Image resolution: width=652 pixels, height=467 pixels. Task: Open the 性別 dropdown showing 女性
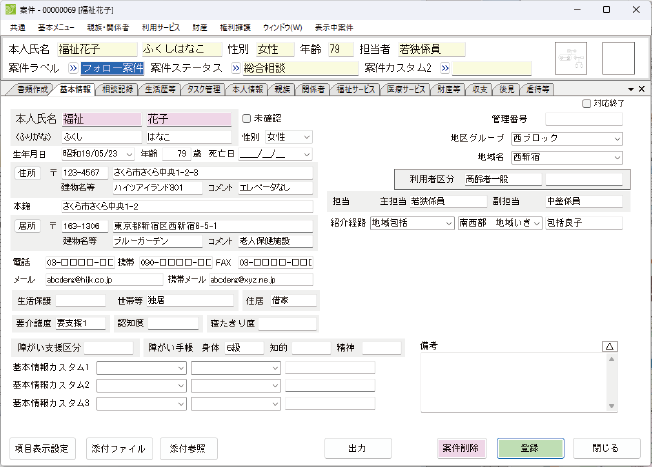coord(289,136)
